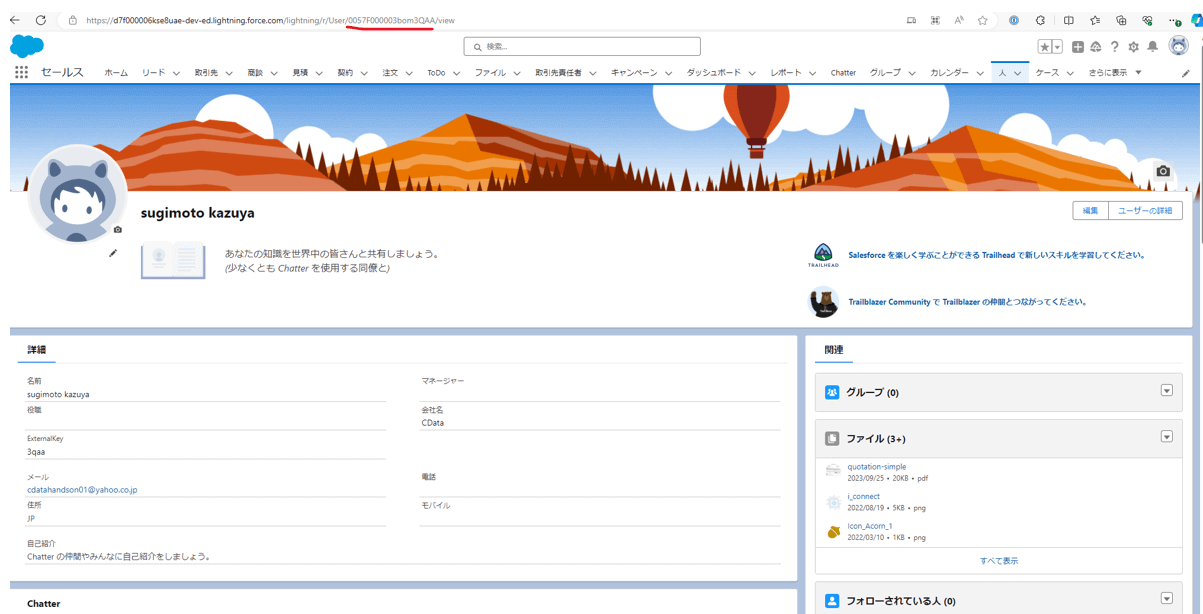
Task: Open the Chatter tab
Action: point(843,73)
